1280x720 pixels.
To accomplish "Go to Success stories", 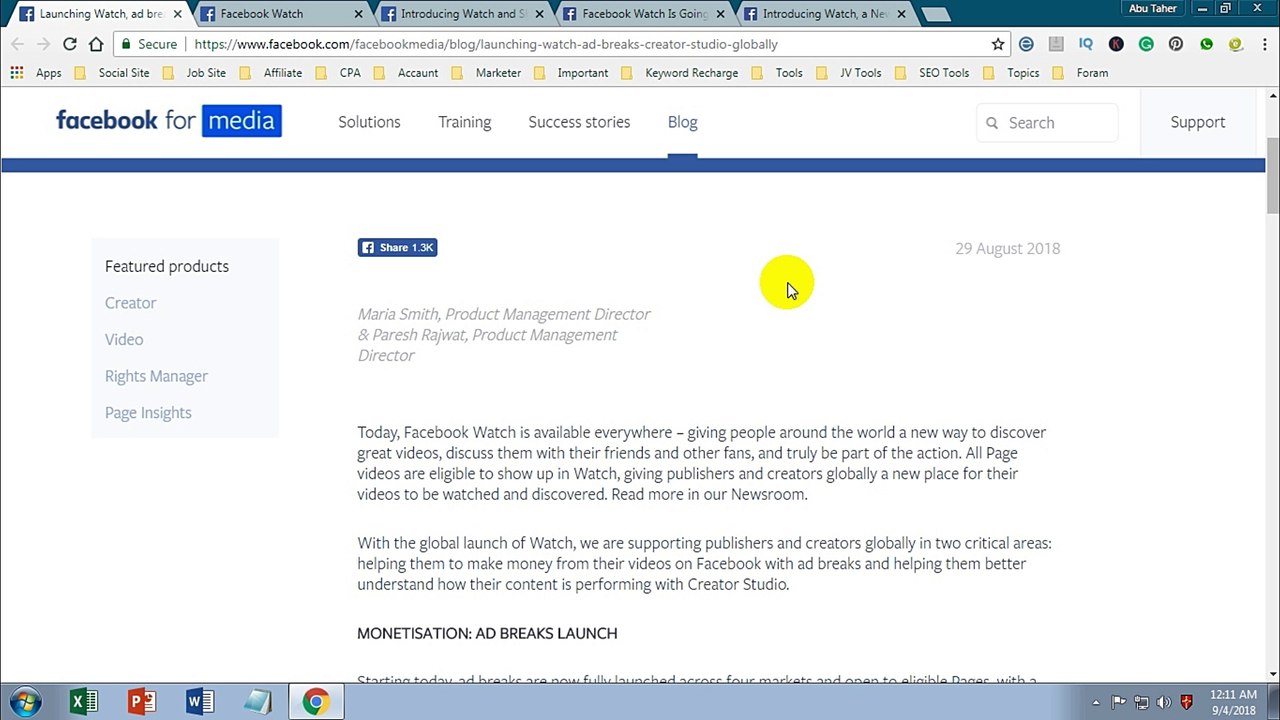I will [579, 122].
